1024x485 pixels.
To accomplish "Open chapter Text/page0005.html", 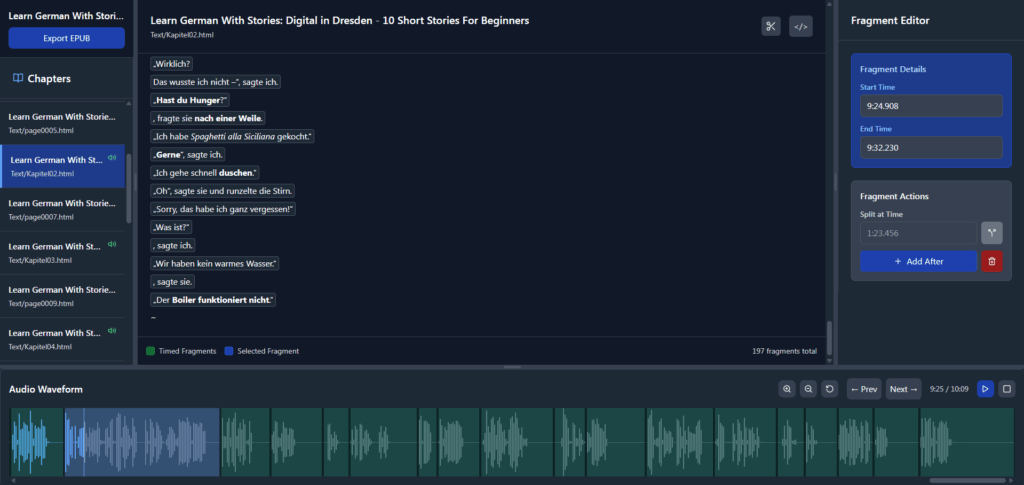I will [62, 123].
